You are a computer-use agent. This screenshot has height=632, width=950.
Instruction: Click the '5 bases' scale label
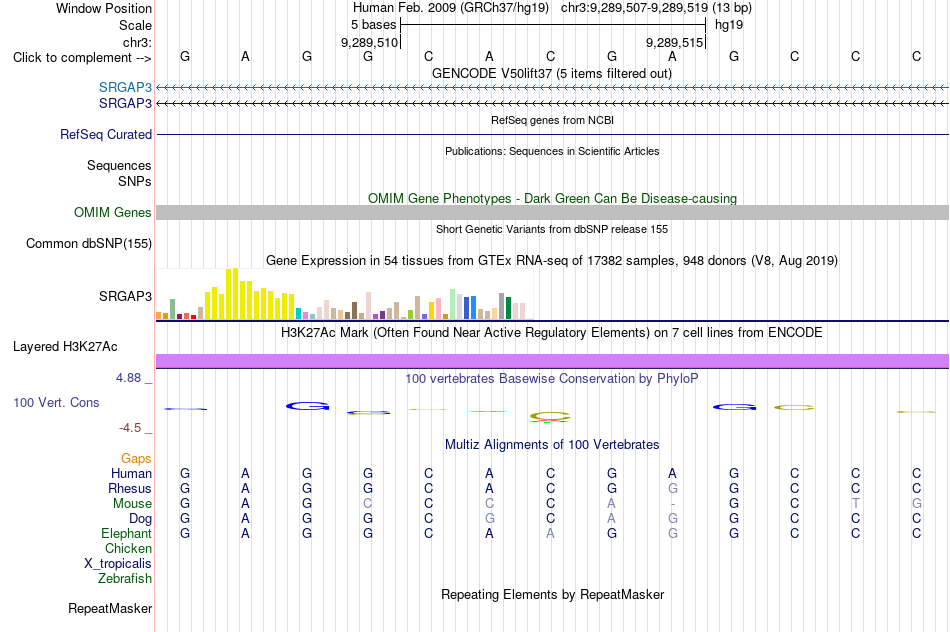[373, 25]
